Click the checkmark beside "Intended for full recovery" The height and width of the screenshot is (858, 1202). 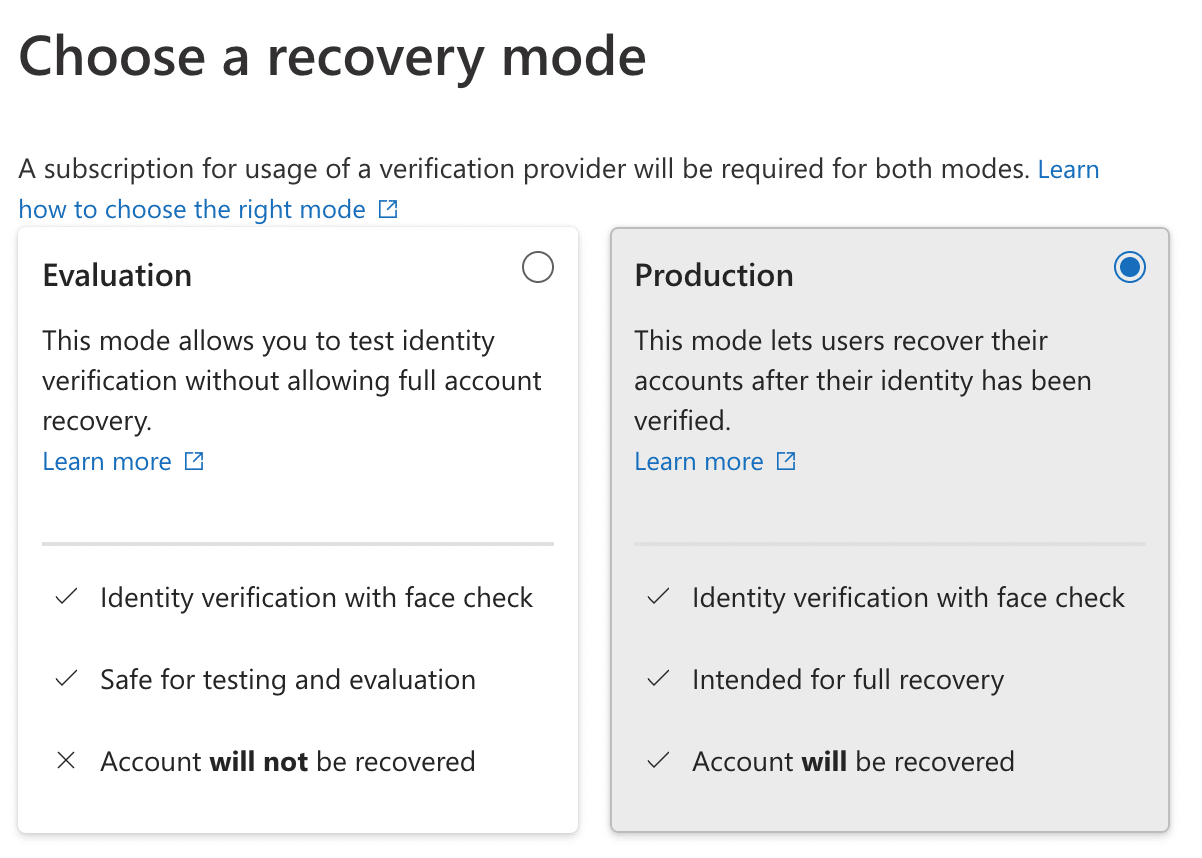click(657, 679)
